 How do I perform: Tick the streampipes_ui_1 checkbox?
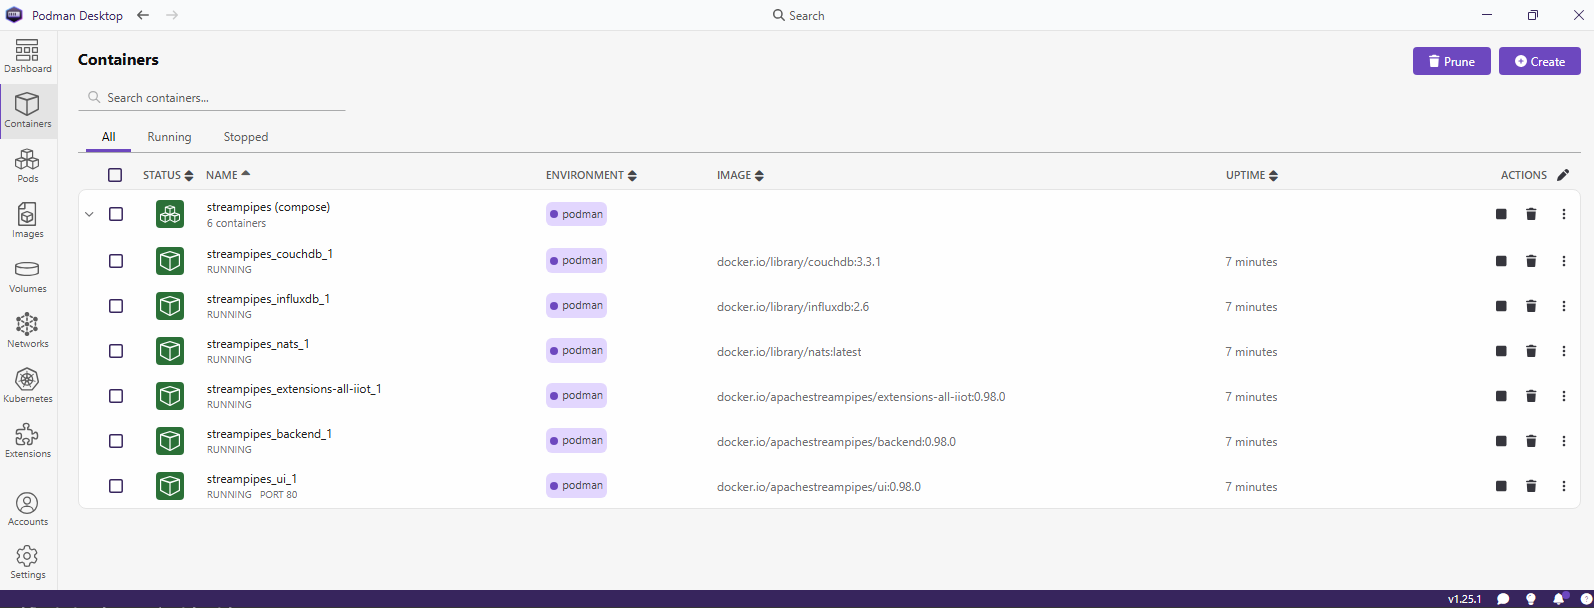(116, 486)
